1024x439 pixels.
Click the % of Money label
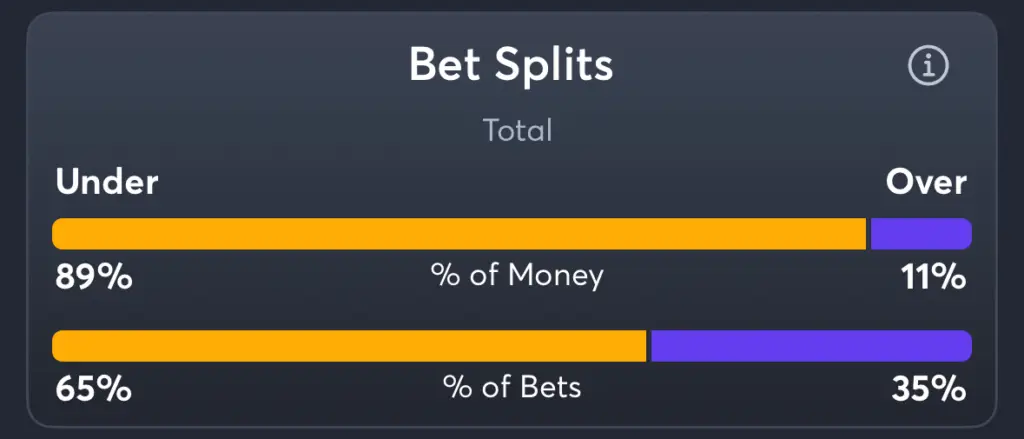point(517,276)
